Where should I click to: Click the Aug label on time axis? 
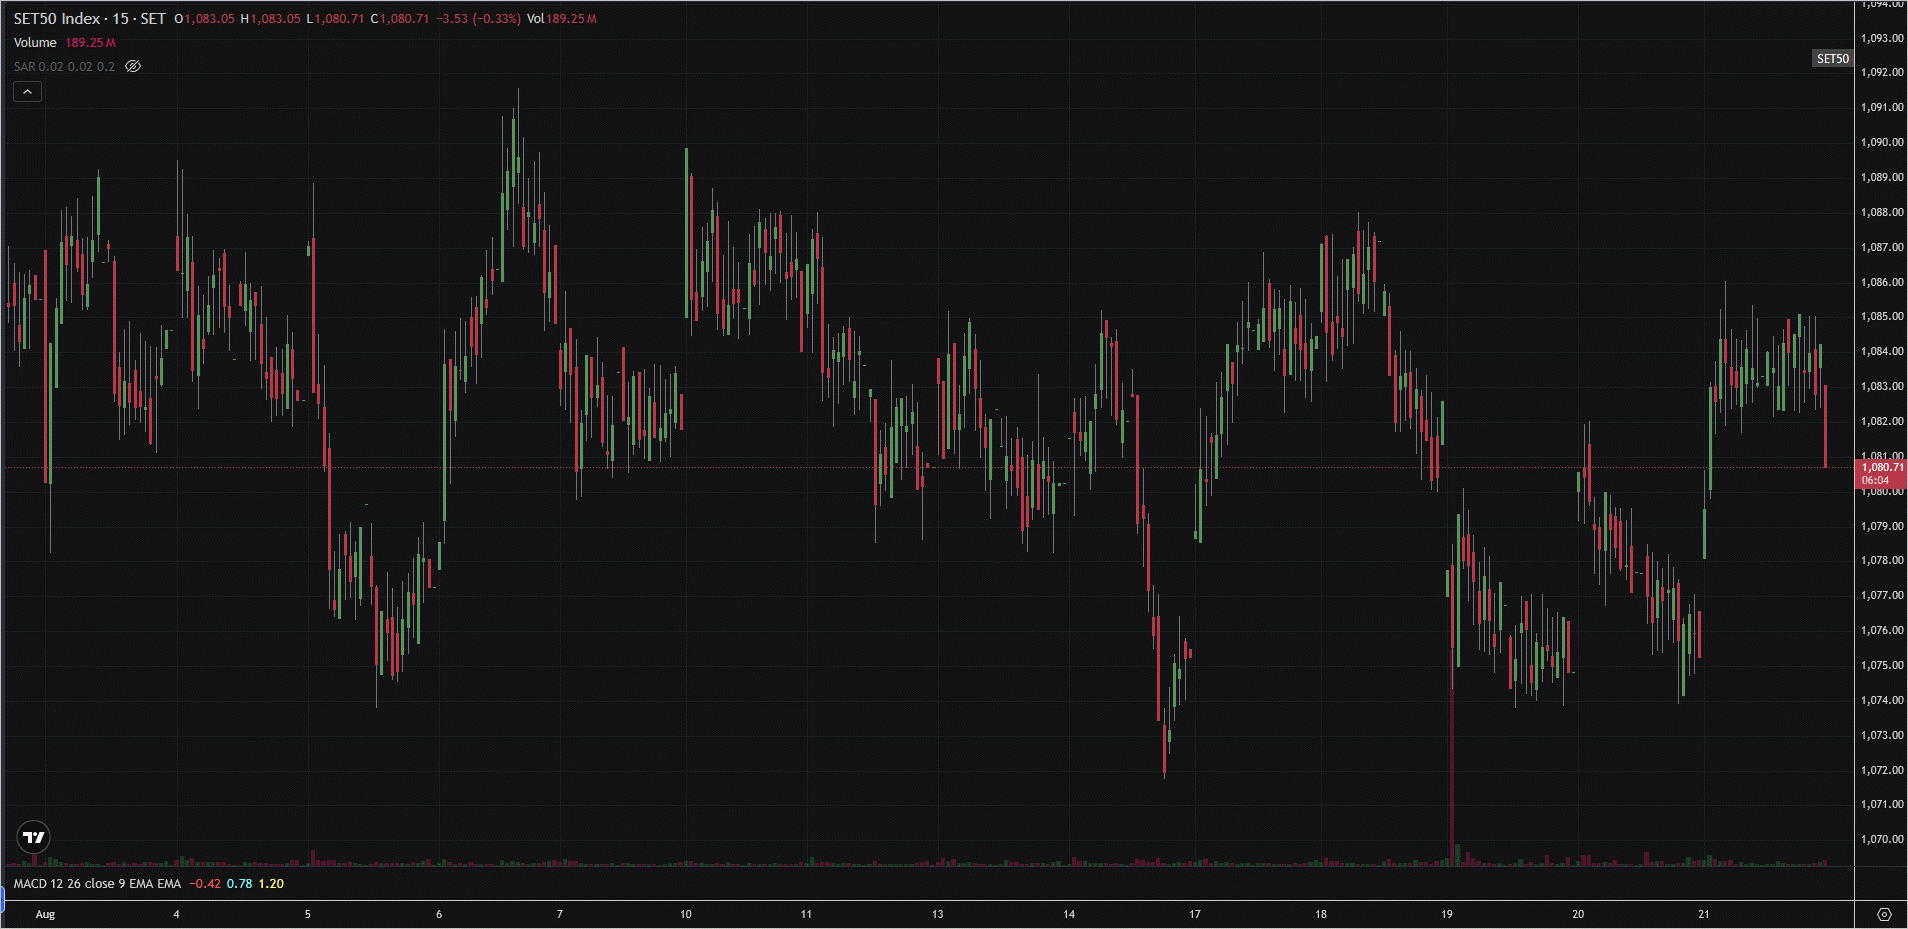click(x=45, y=914)
